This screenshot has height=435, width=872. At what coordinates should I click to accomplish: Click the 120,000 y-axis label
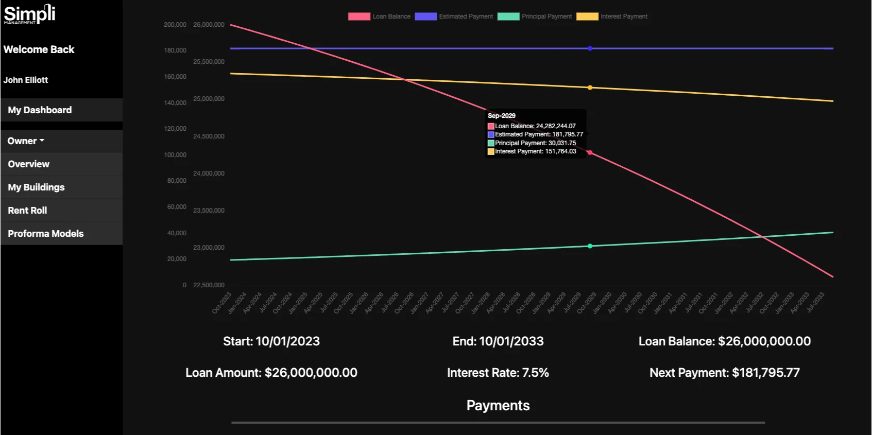coord(175,128)
